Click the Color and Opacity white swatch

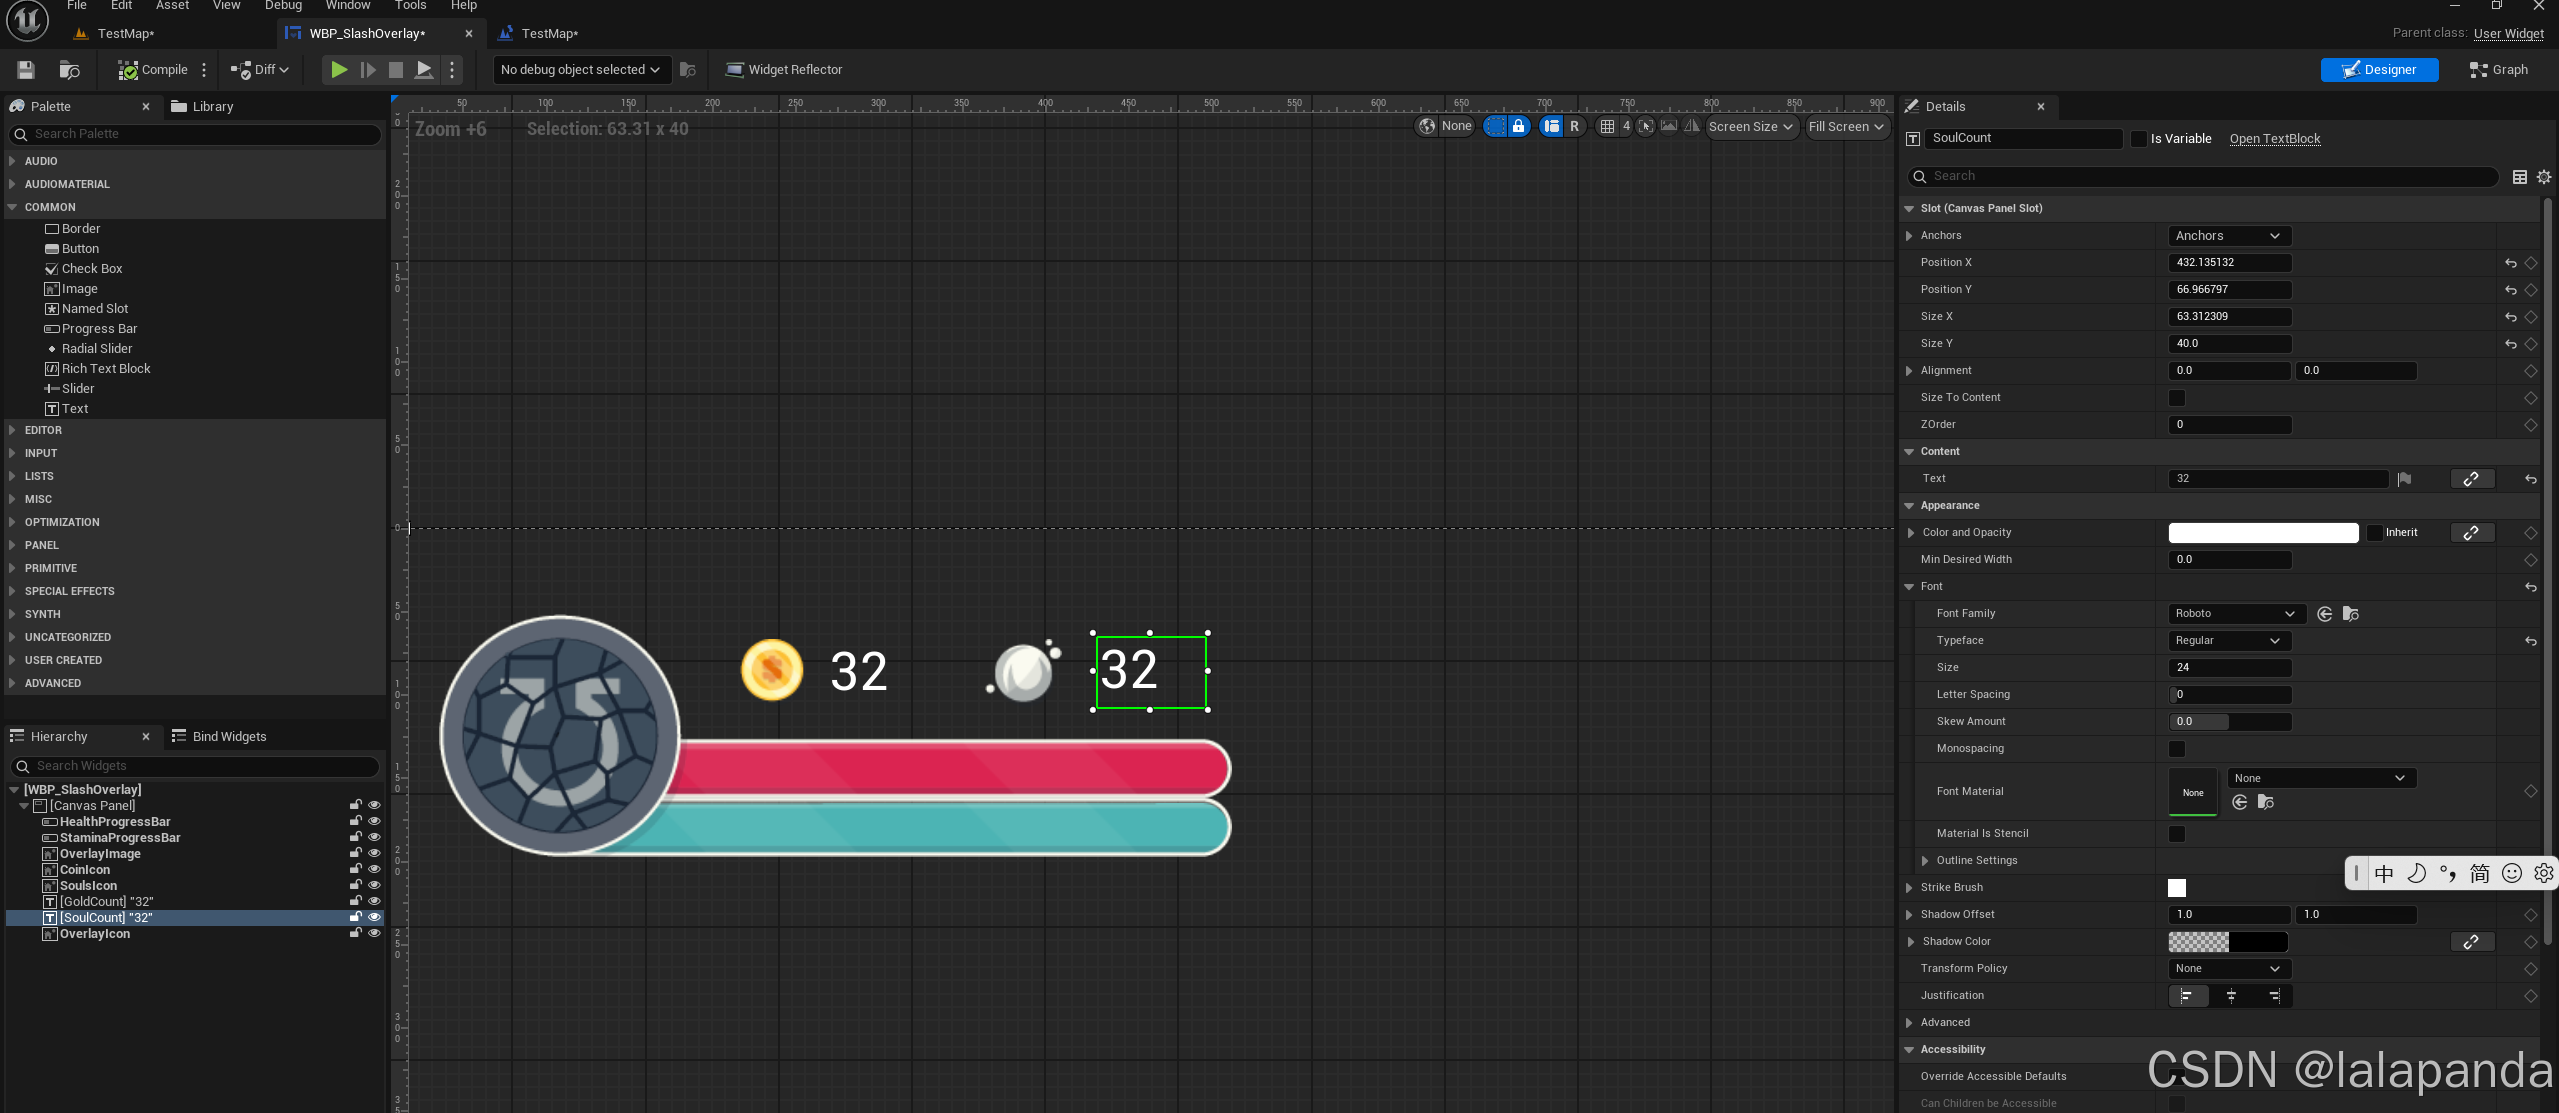pyautogui.click(x=2262, y=533)
